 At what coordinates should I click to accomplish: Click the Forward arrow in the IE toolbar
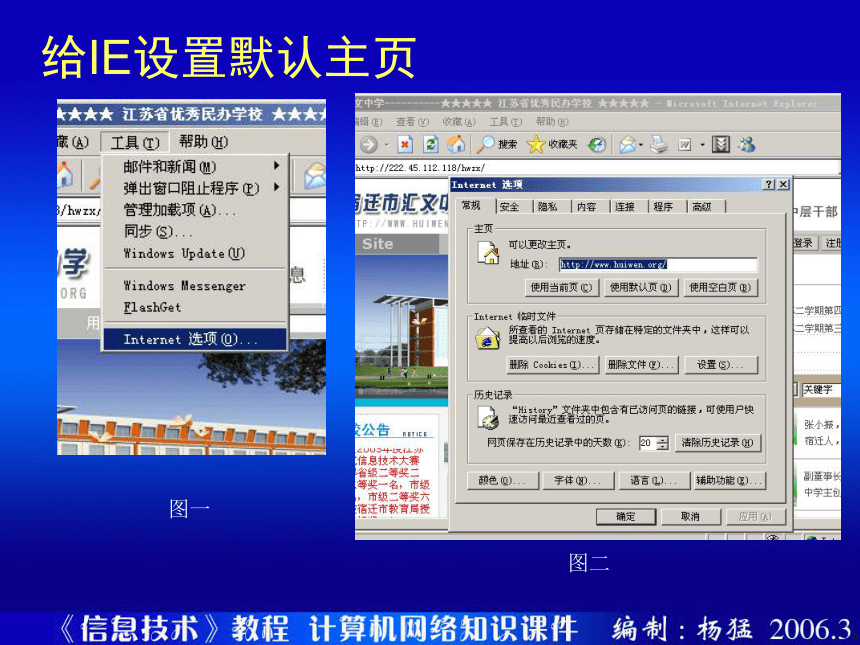click(x=369, y=145)
